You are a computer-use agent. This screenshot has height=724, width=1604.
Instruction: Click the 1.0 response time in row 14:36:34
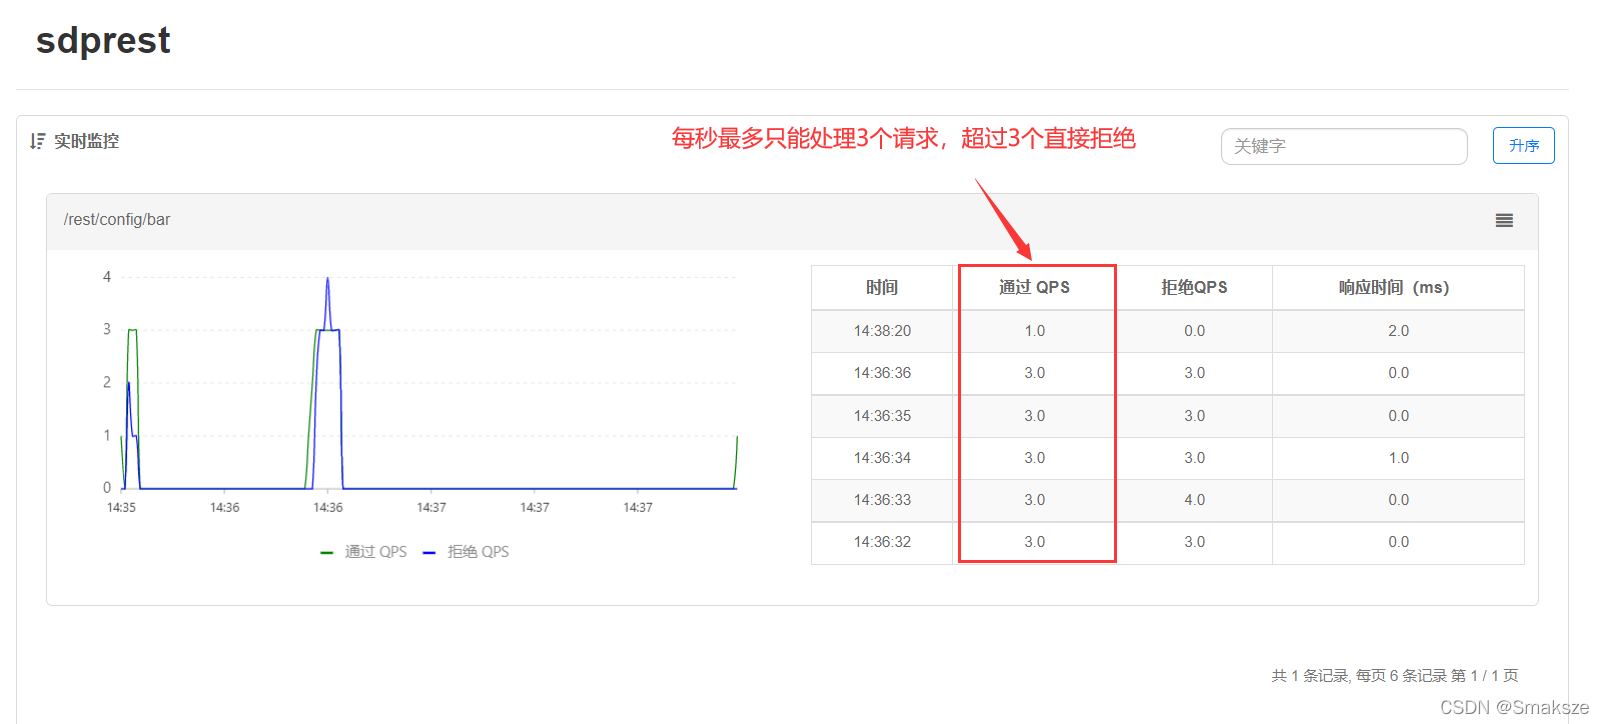1398,458
